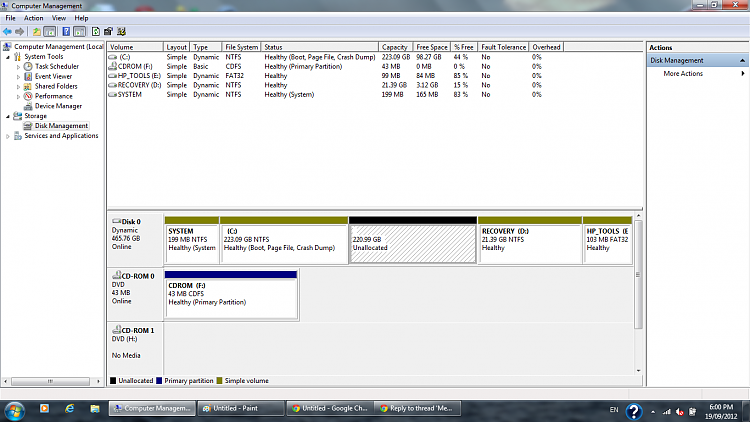750x422 pixels.
Task: Sort by Fault Tolerance column header
Action: [x=503, y=47]
